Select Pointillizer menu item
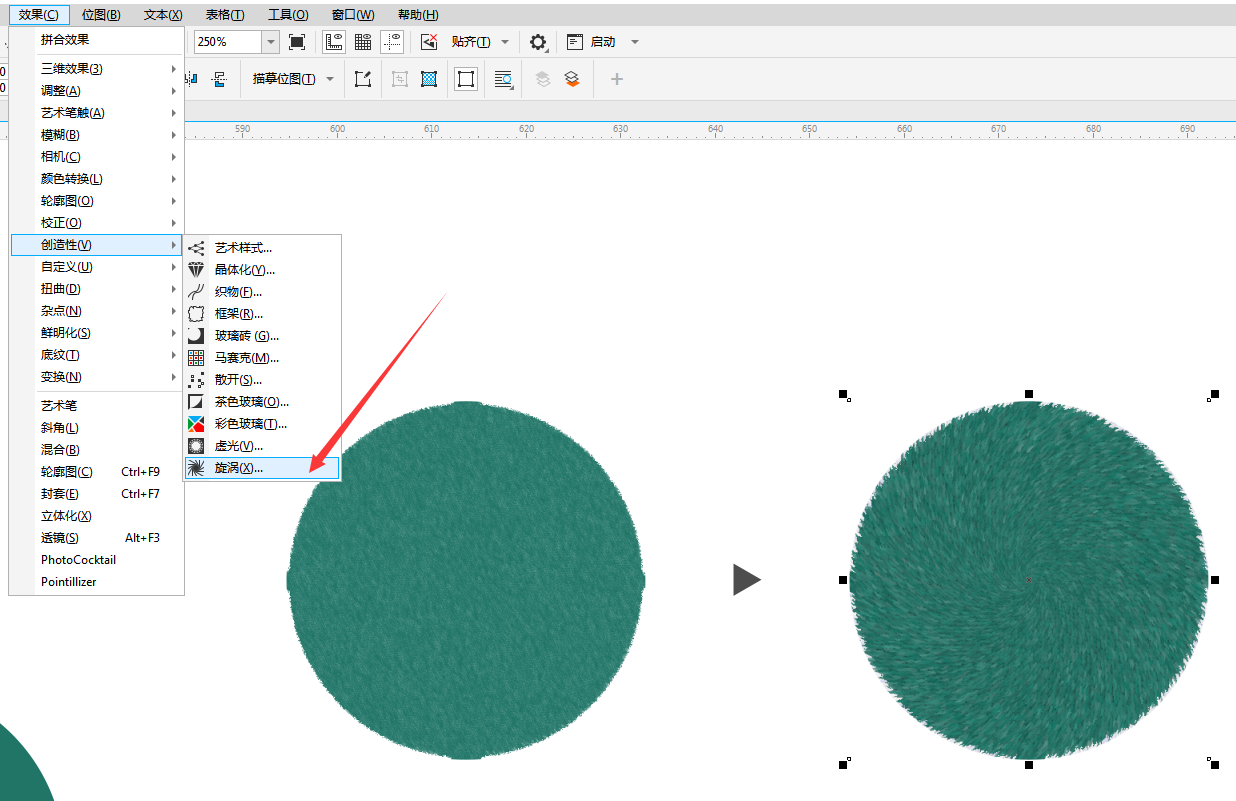Viewport: 1236px width, 801px height. tap(97, 582)
